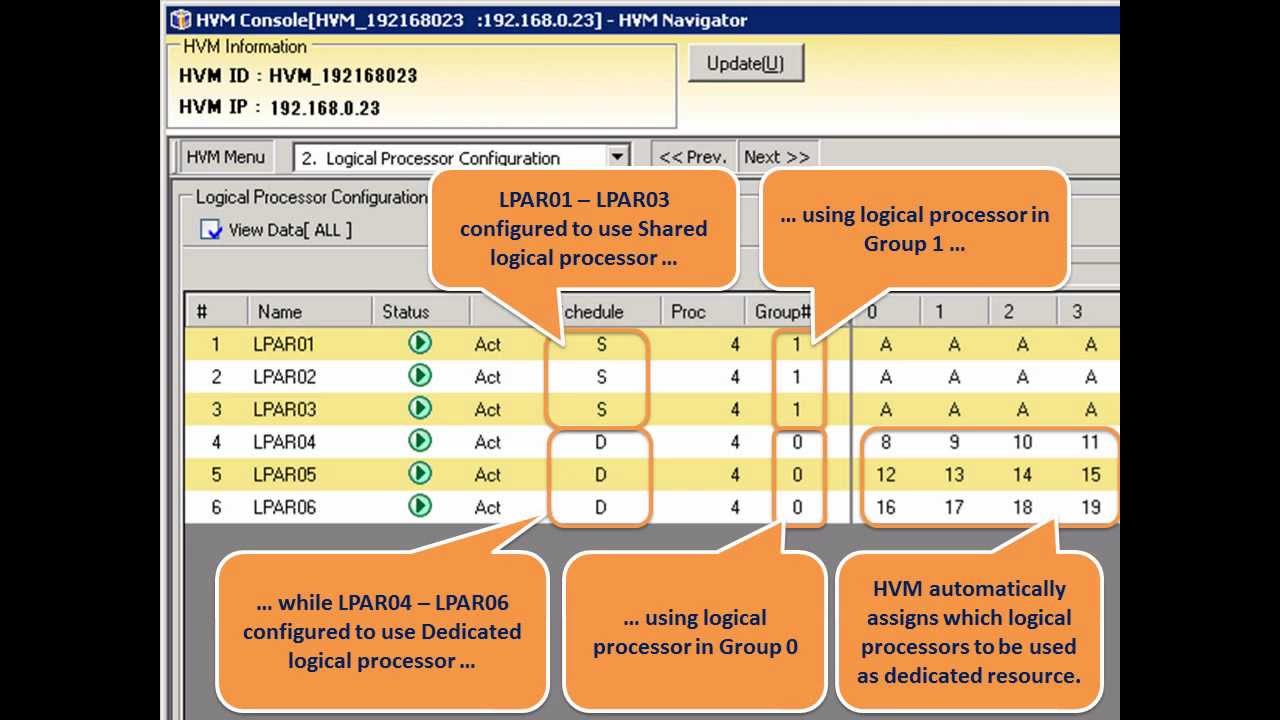
Task: Click processor cell 11 in LPAR04 row
Action: point(1090,442)
